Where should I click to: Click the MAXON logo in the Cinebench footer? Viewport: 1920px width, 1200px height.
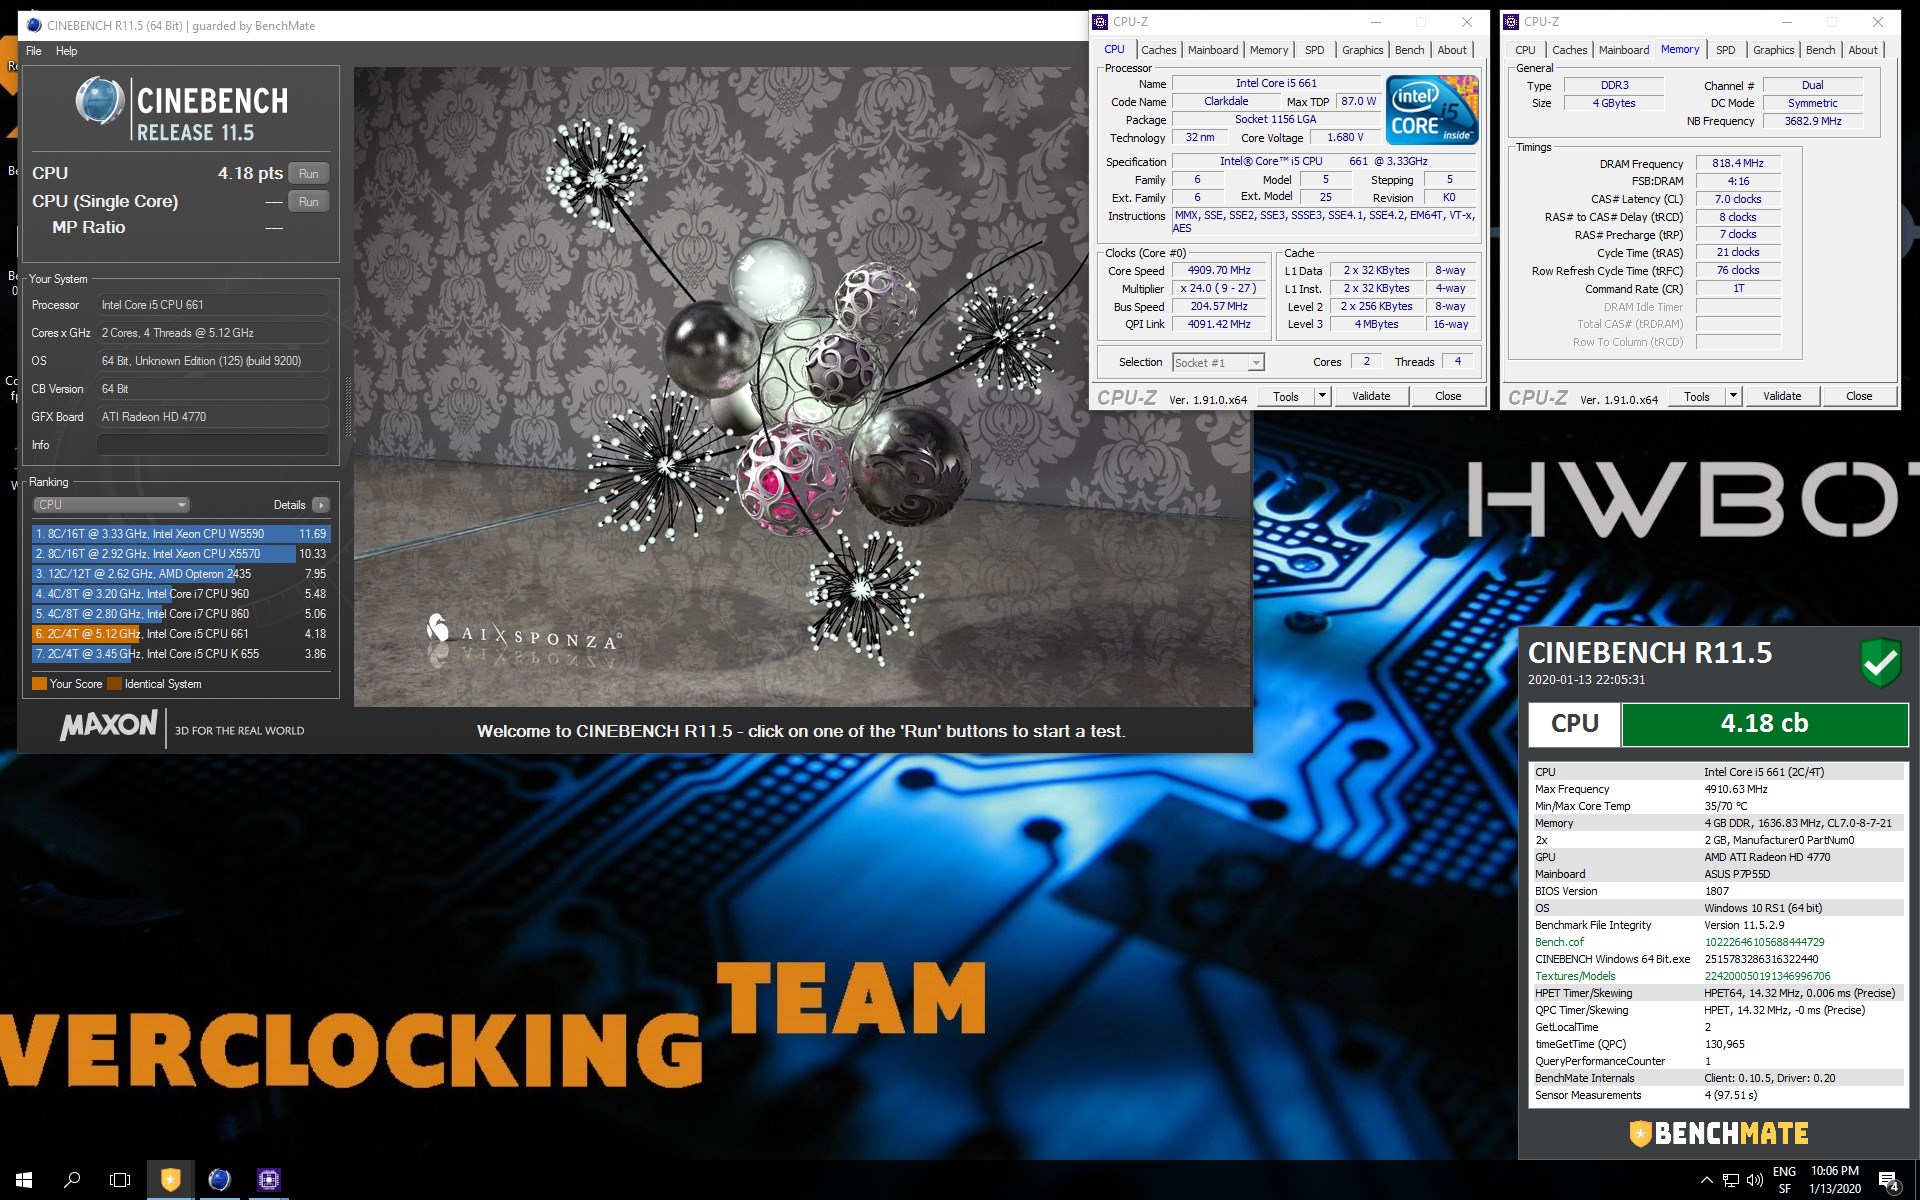click(x=108, y=725)
